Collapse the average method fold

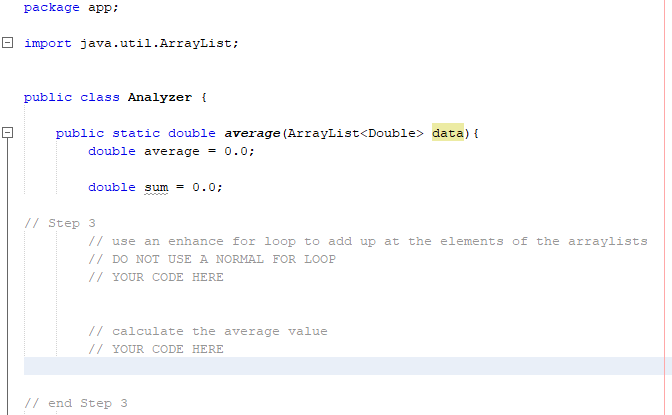(7, 132)
